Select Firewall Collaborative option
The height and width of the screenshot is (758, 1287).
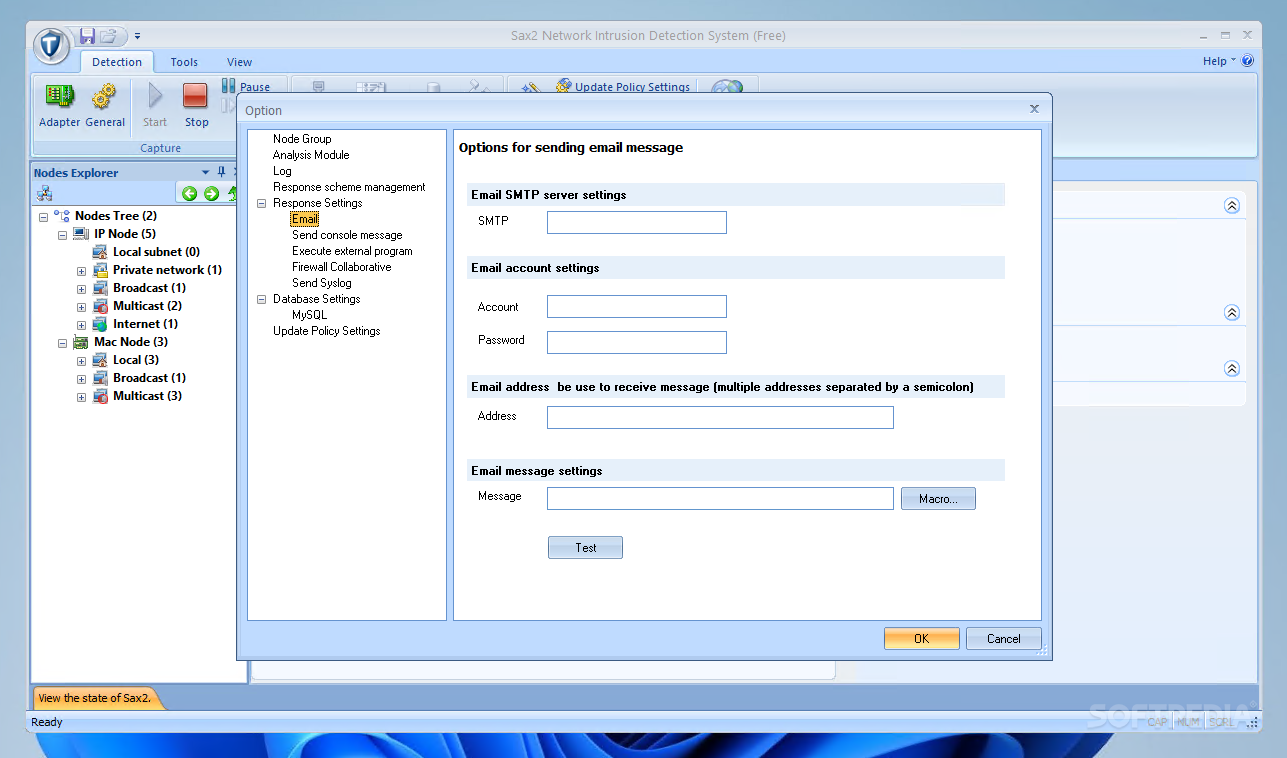[x=342, y=267]
